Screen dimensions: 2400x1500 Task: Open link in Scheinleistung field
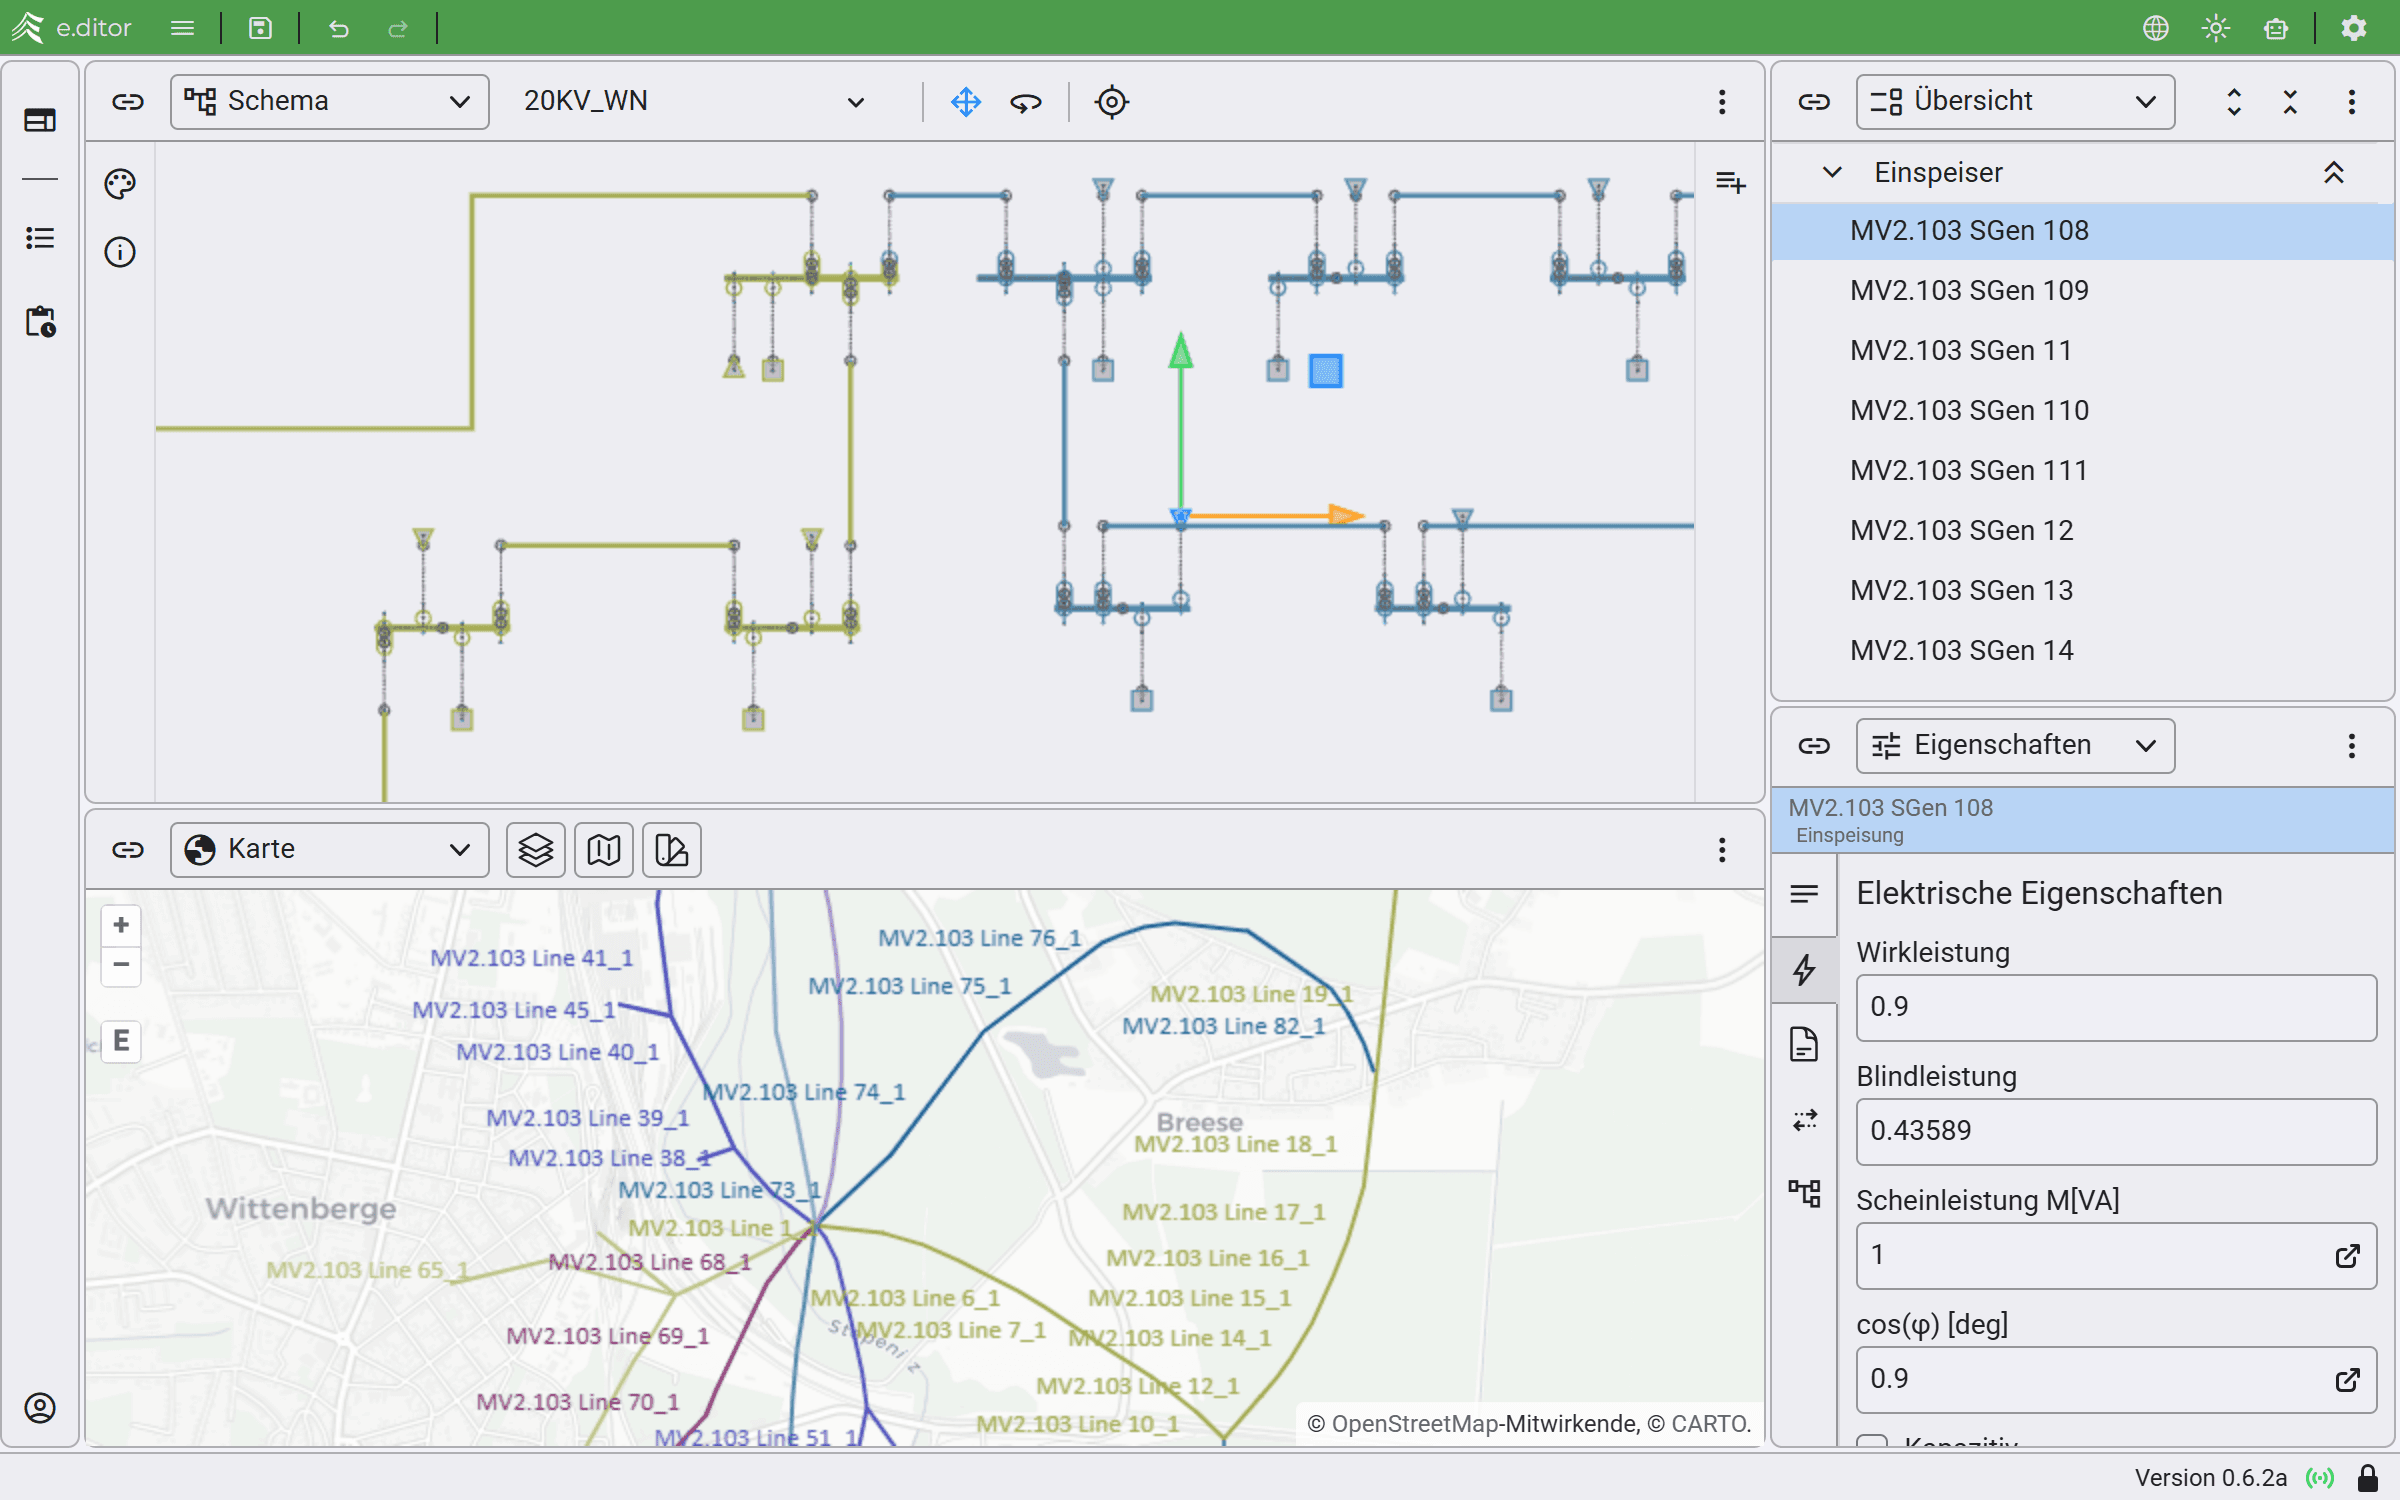(2347, 1256)
